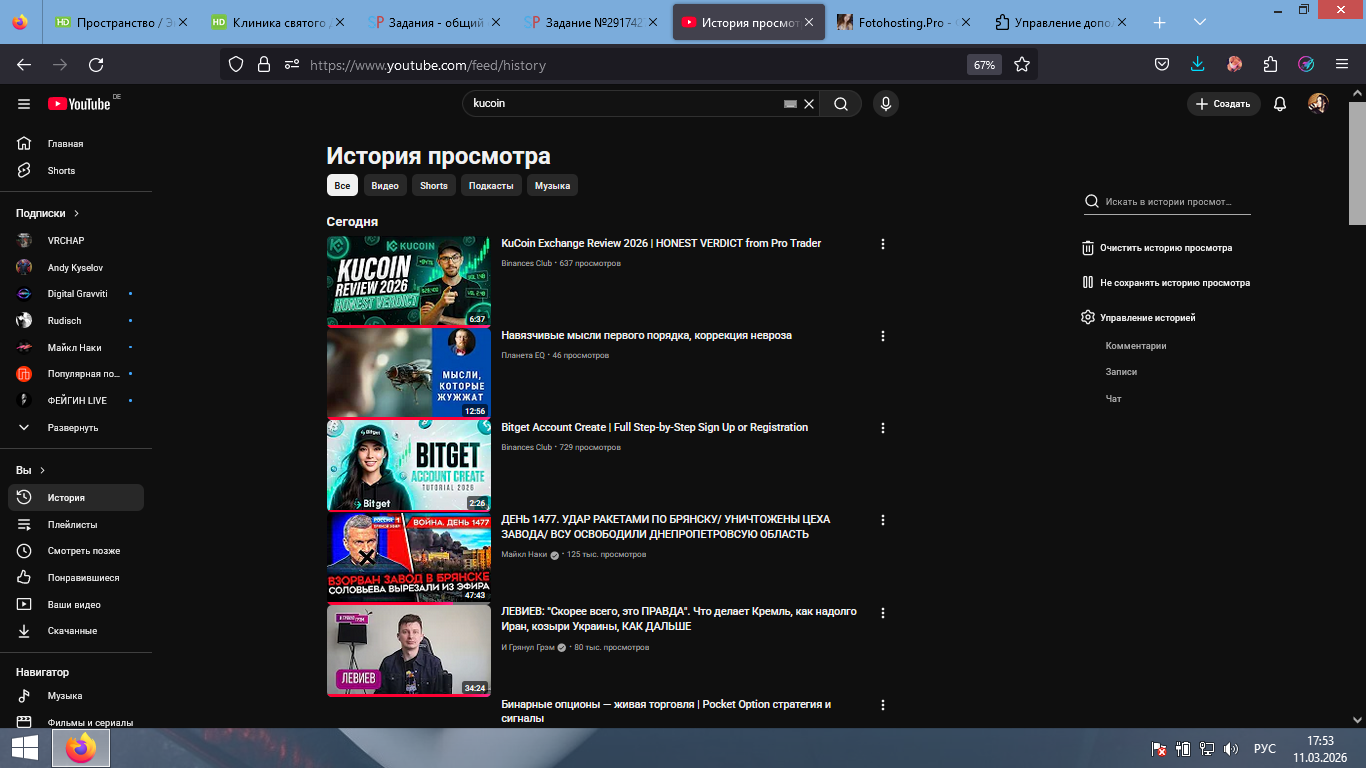Select the 'Видео' filter chip
Image resolution: width=1366 pixels, height=768 pixels.
pyautogui.click(x=385, y=186)
